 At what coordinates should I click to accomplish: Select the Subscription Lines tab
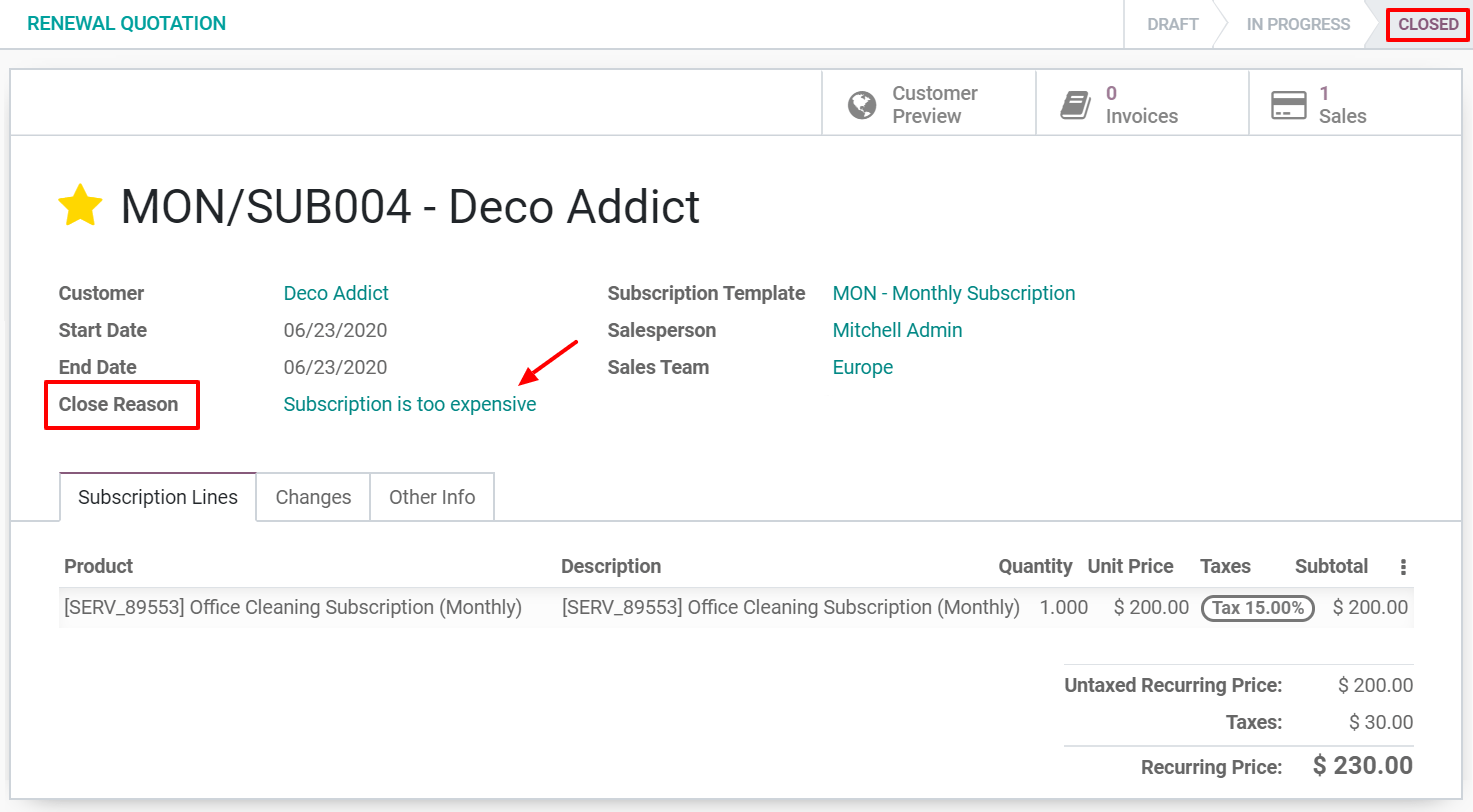[156, 496]
